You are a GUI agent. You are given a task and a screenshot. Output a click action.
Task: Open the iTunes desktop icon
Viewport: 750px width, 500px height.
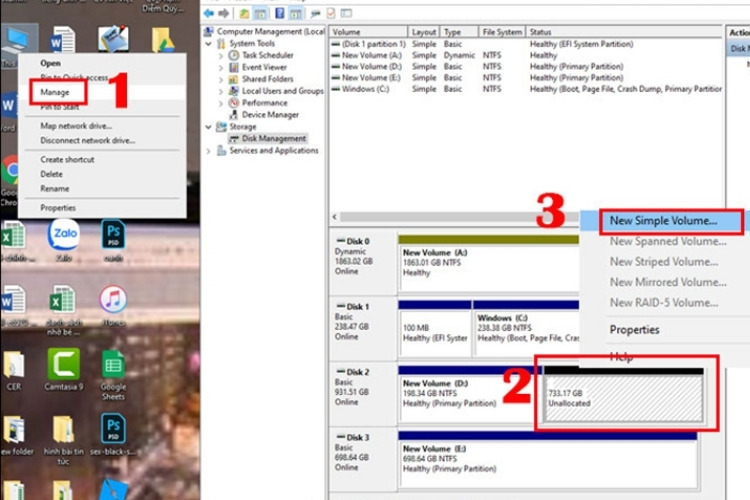tap(113, 300)
